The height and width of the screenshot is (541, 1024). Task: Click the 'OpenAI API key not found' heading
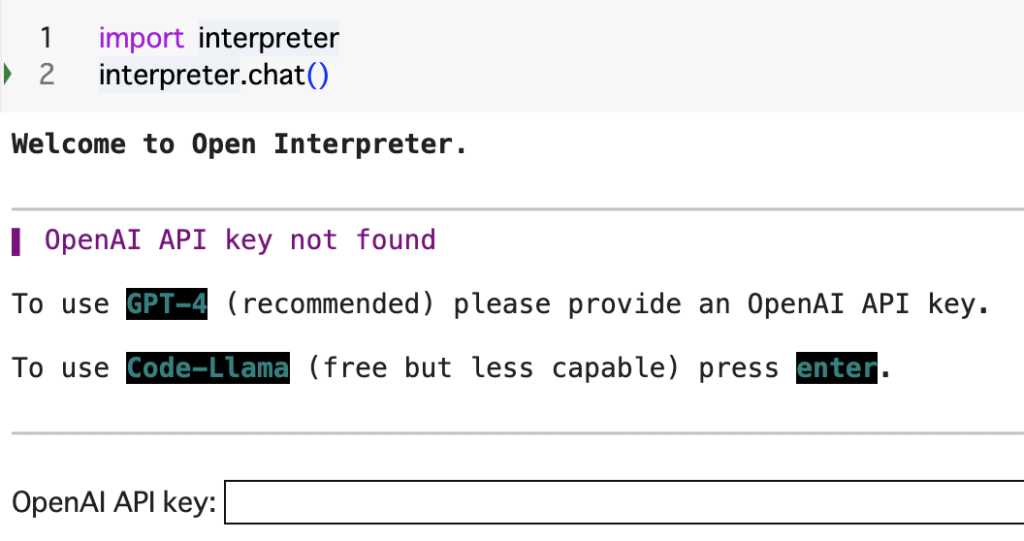tap(240, 240)
